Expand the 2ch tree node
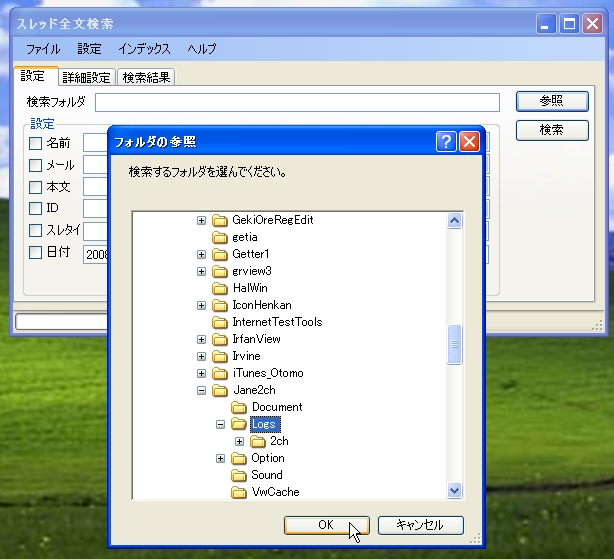Image resolution: width=614 pixels, height=559 pixels. [239, 442]
